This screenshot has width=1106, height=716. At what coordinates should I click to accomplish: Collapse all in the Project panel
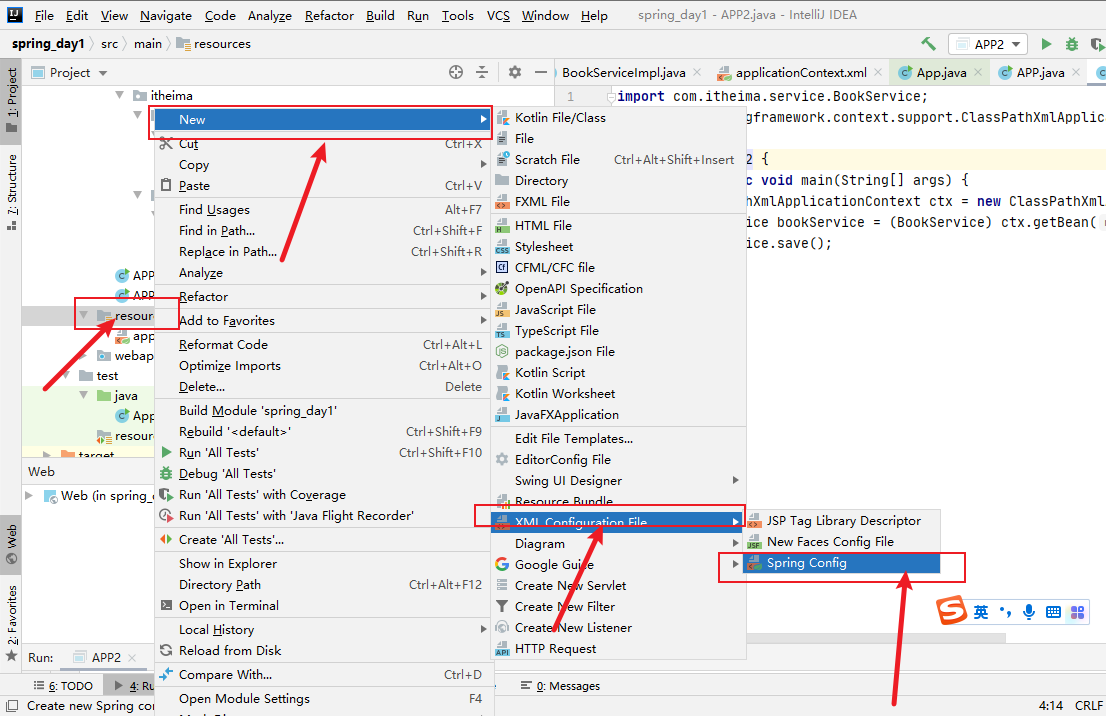(482, 72)
